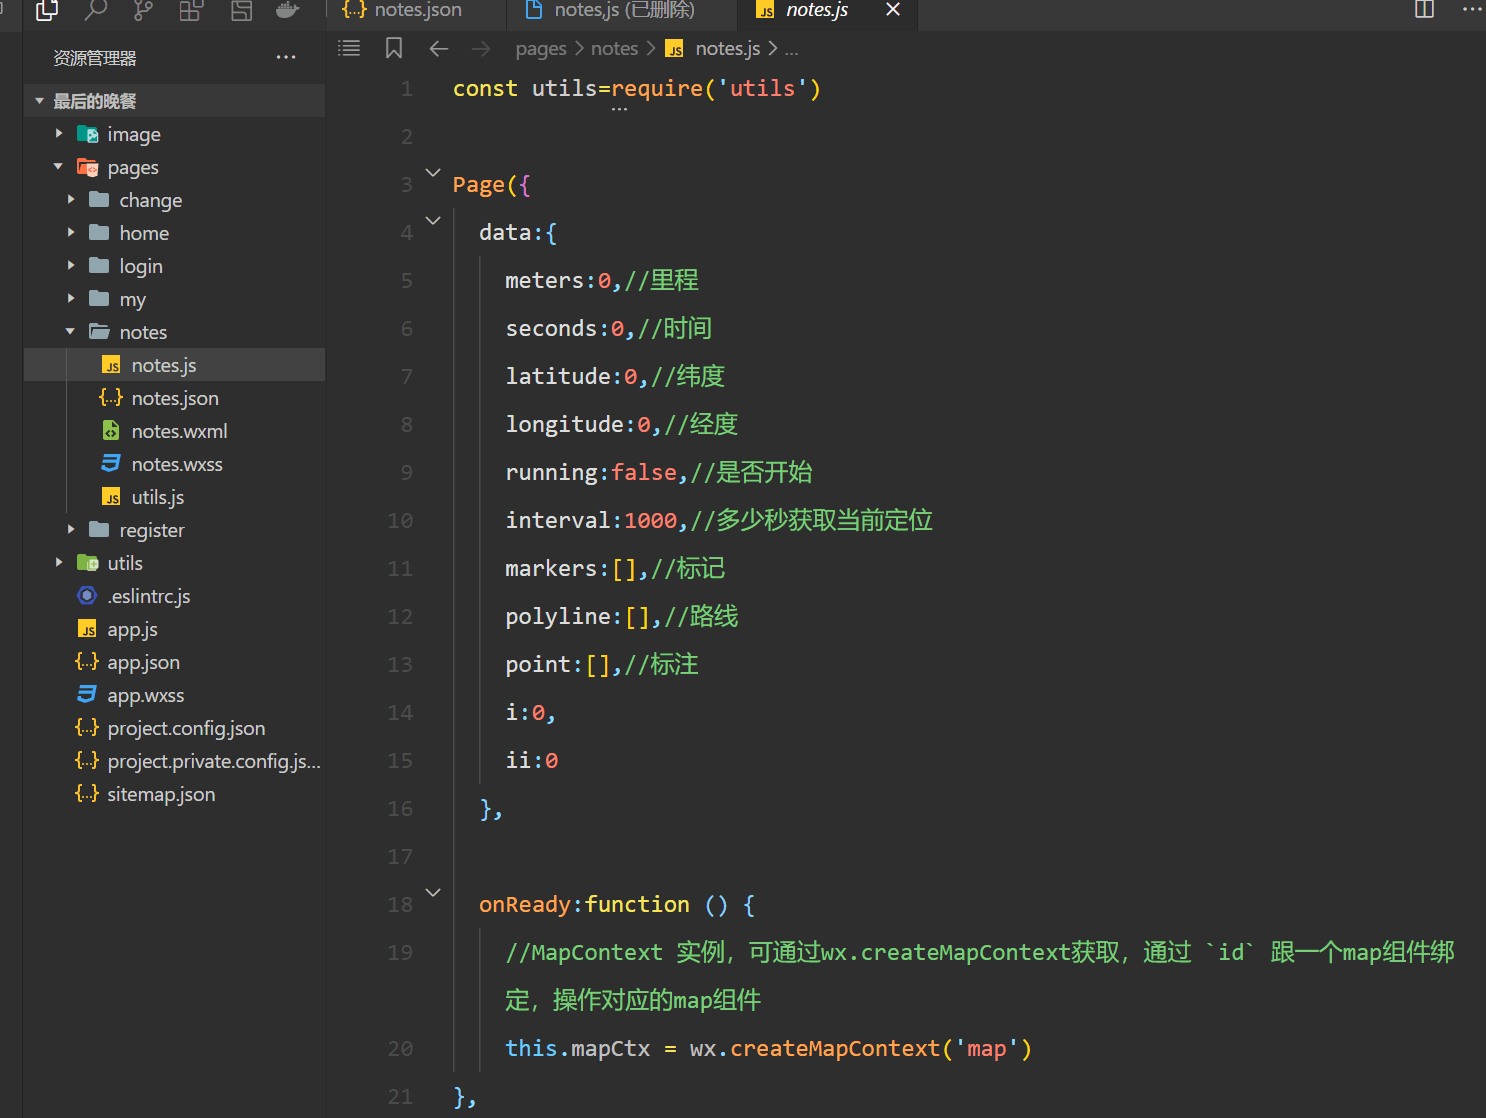Viewport: 1486px width, 1118px height.
Task: Click the running:false value
Action: coord(644,472)
